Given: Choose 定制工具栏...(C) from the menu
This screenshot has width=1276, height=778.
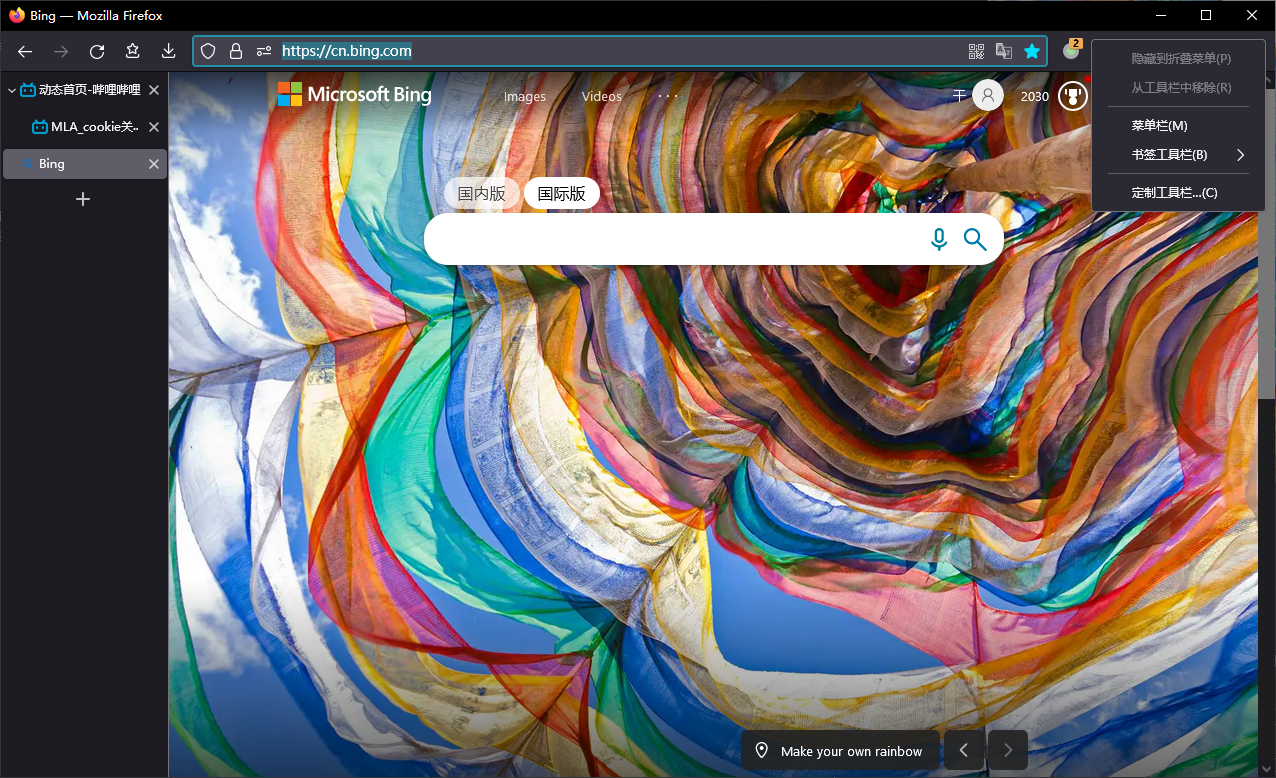Looking at the screenshot, I should tap(1174, 193).
